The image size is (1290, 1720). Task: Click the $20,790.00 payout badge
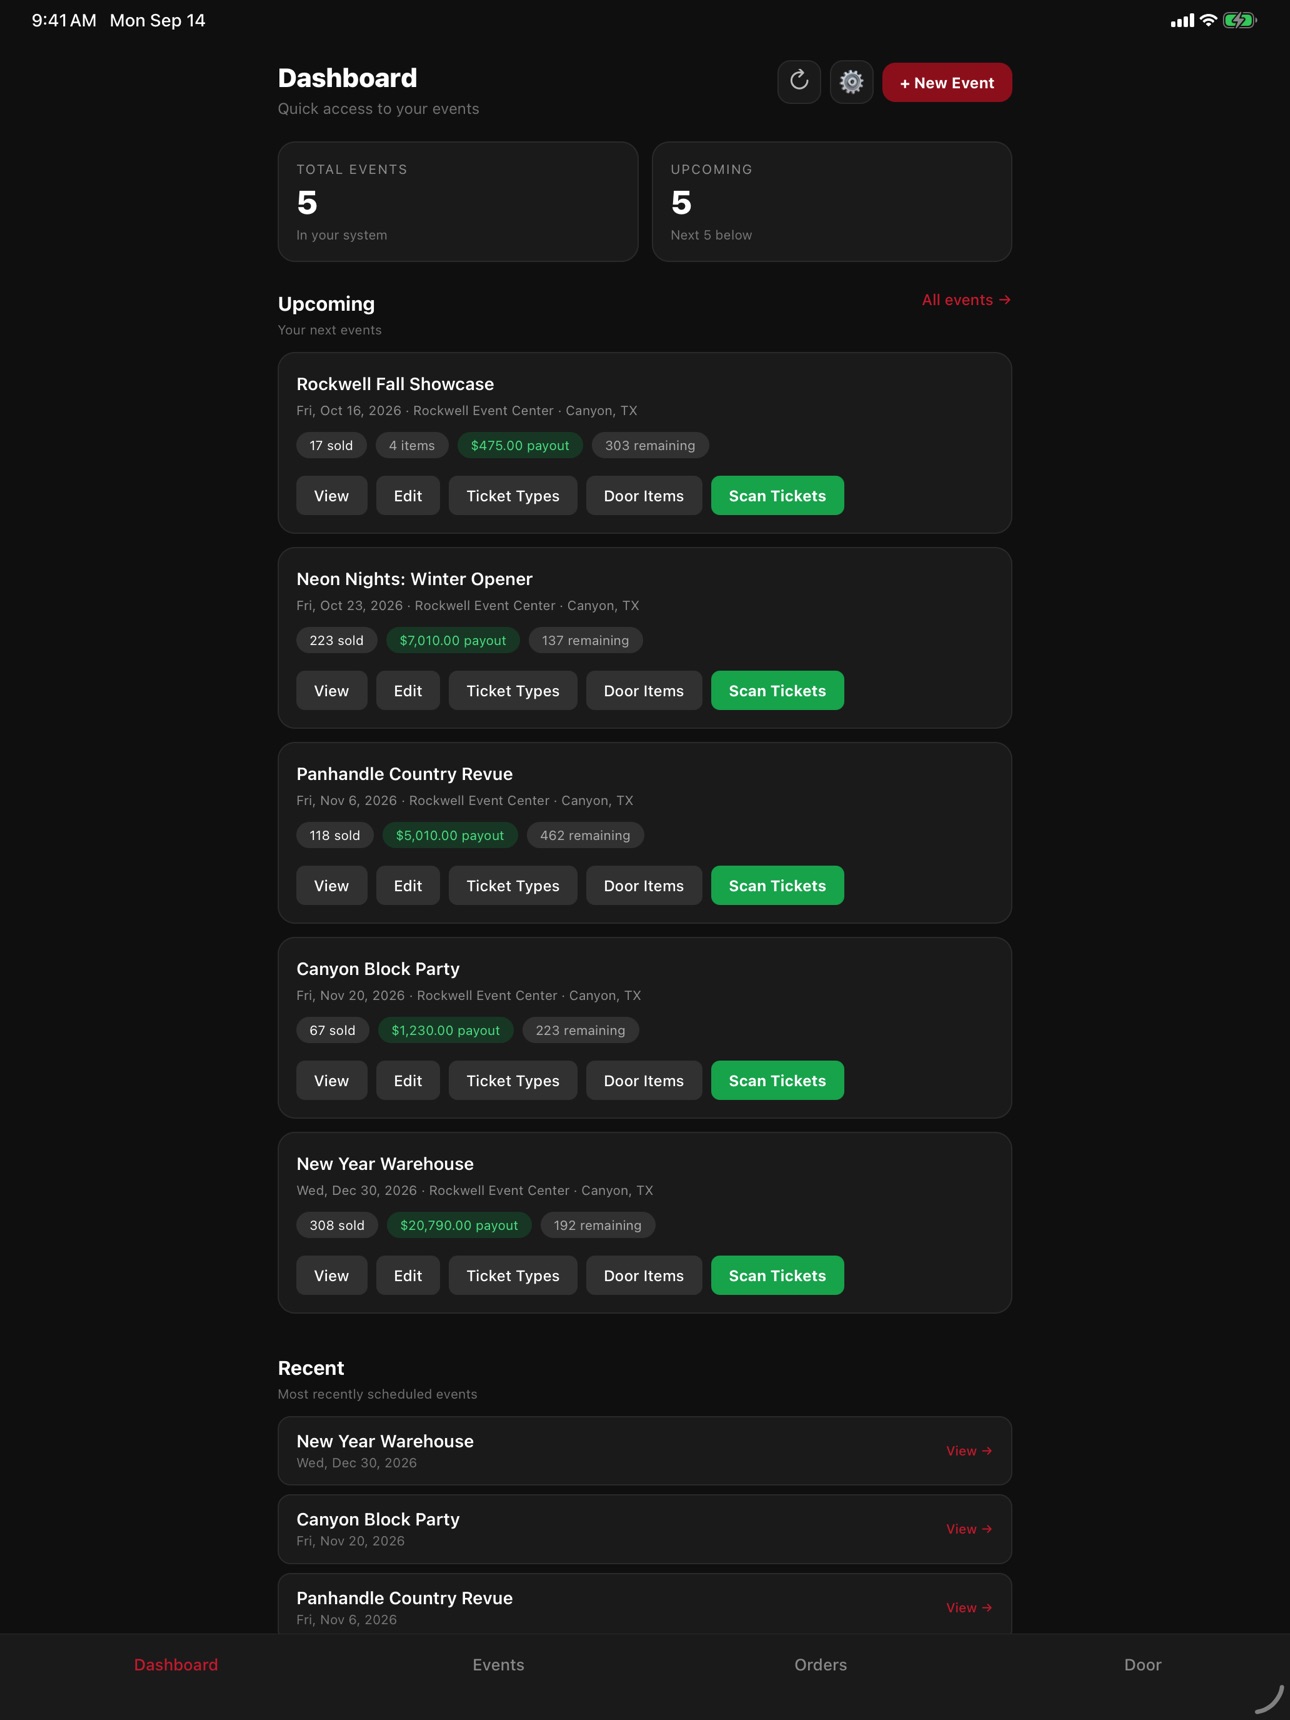[459, 1226]
